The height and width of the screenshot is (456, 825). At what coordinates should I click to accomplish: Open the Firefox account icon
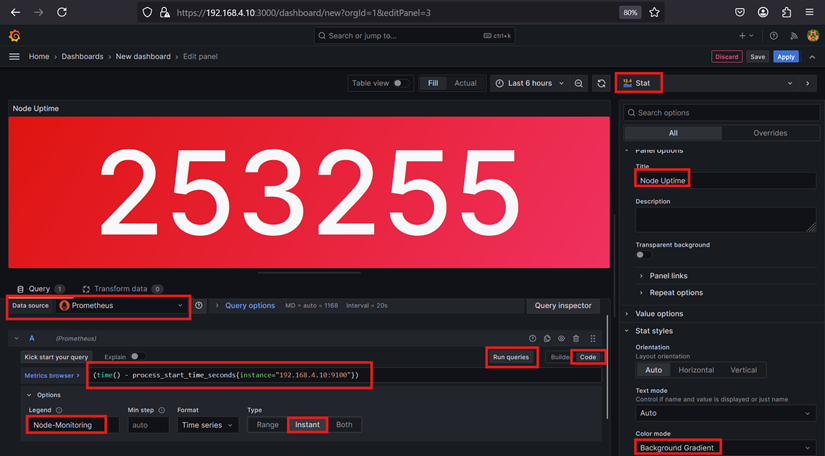pos(763,12)
